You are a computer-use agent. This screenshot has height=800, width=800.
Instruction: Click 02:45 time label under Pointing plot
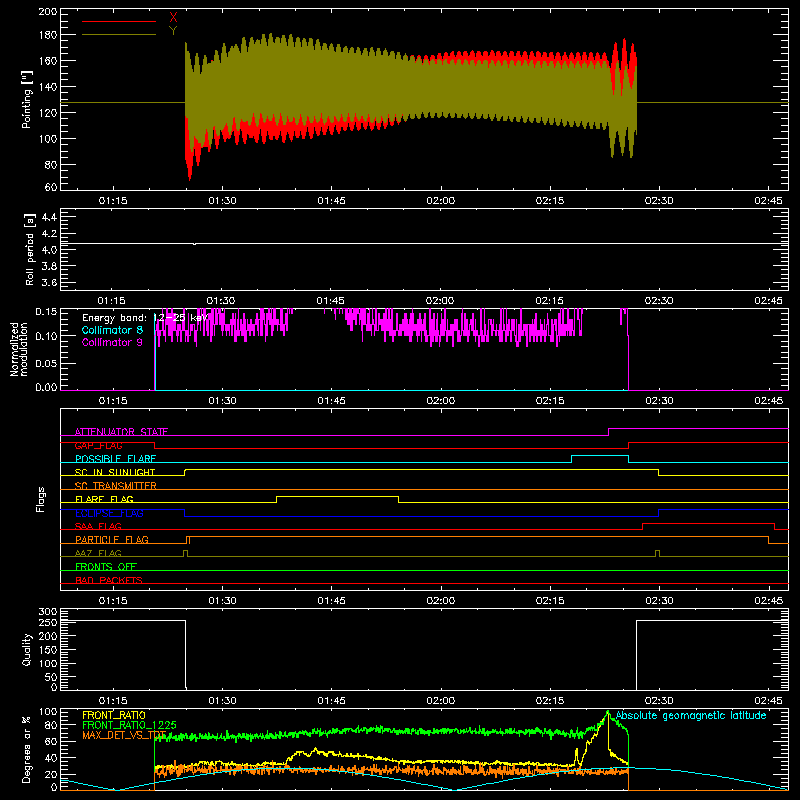coord(768,201)
